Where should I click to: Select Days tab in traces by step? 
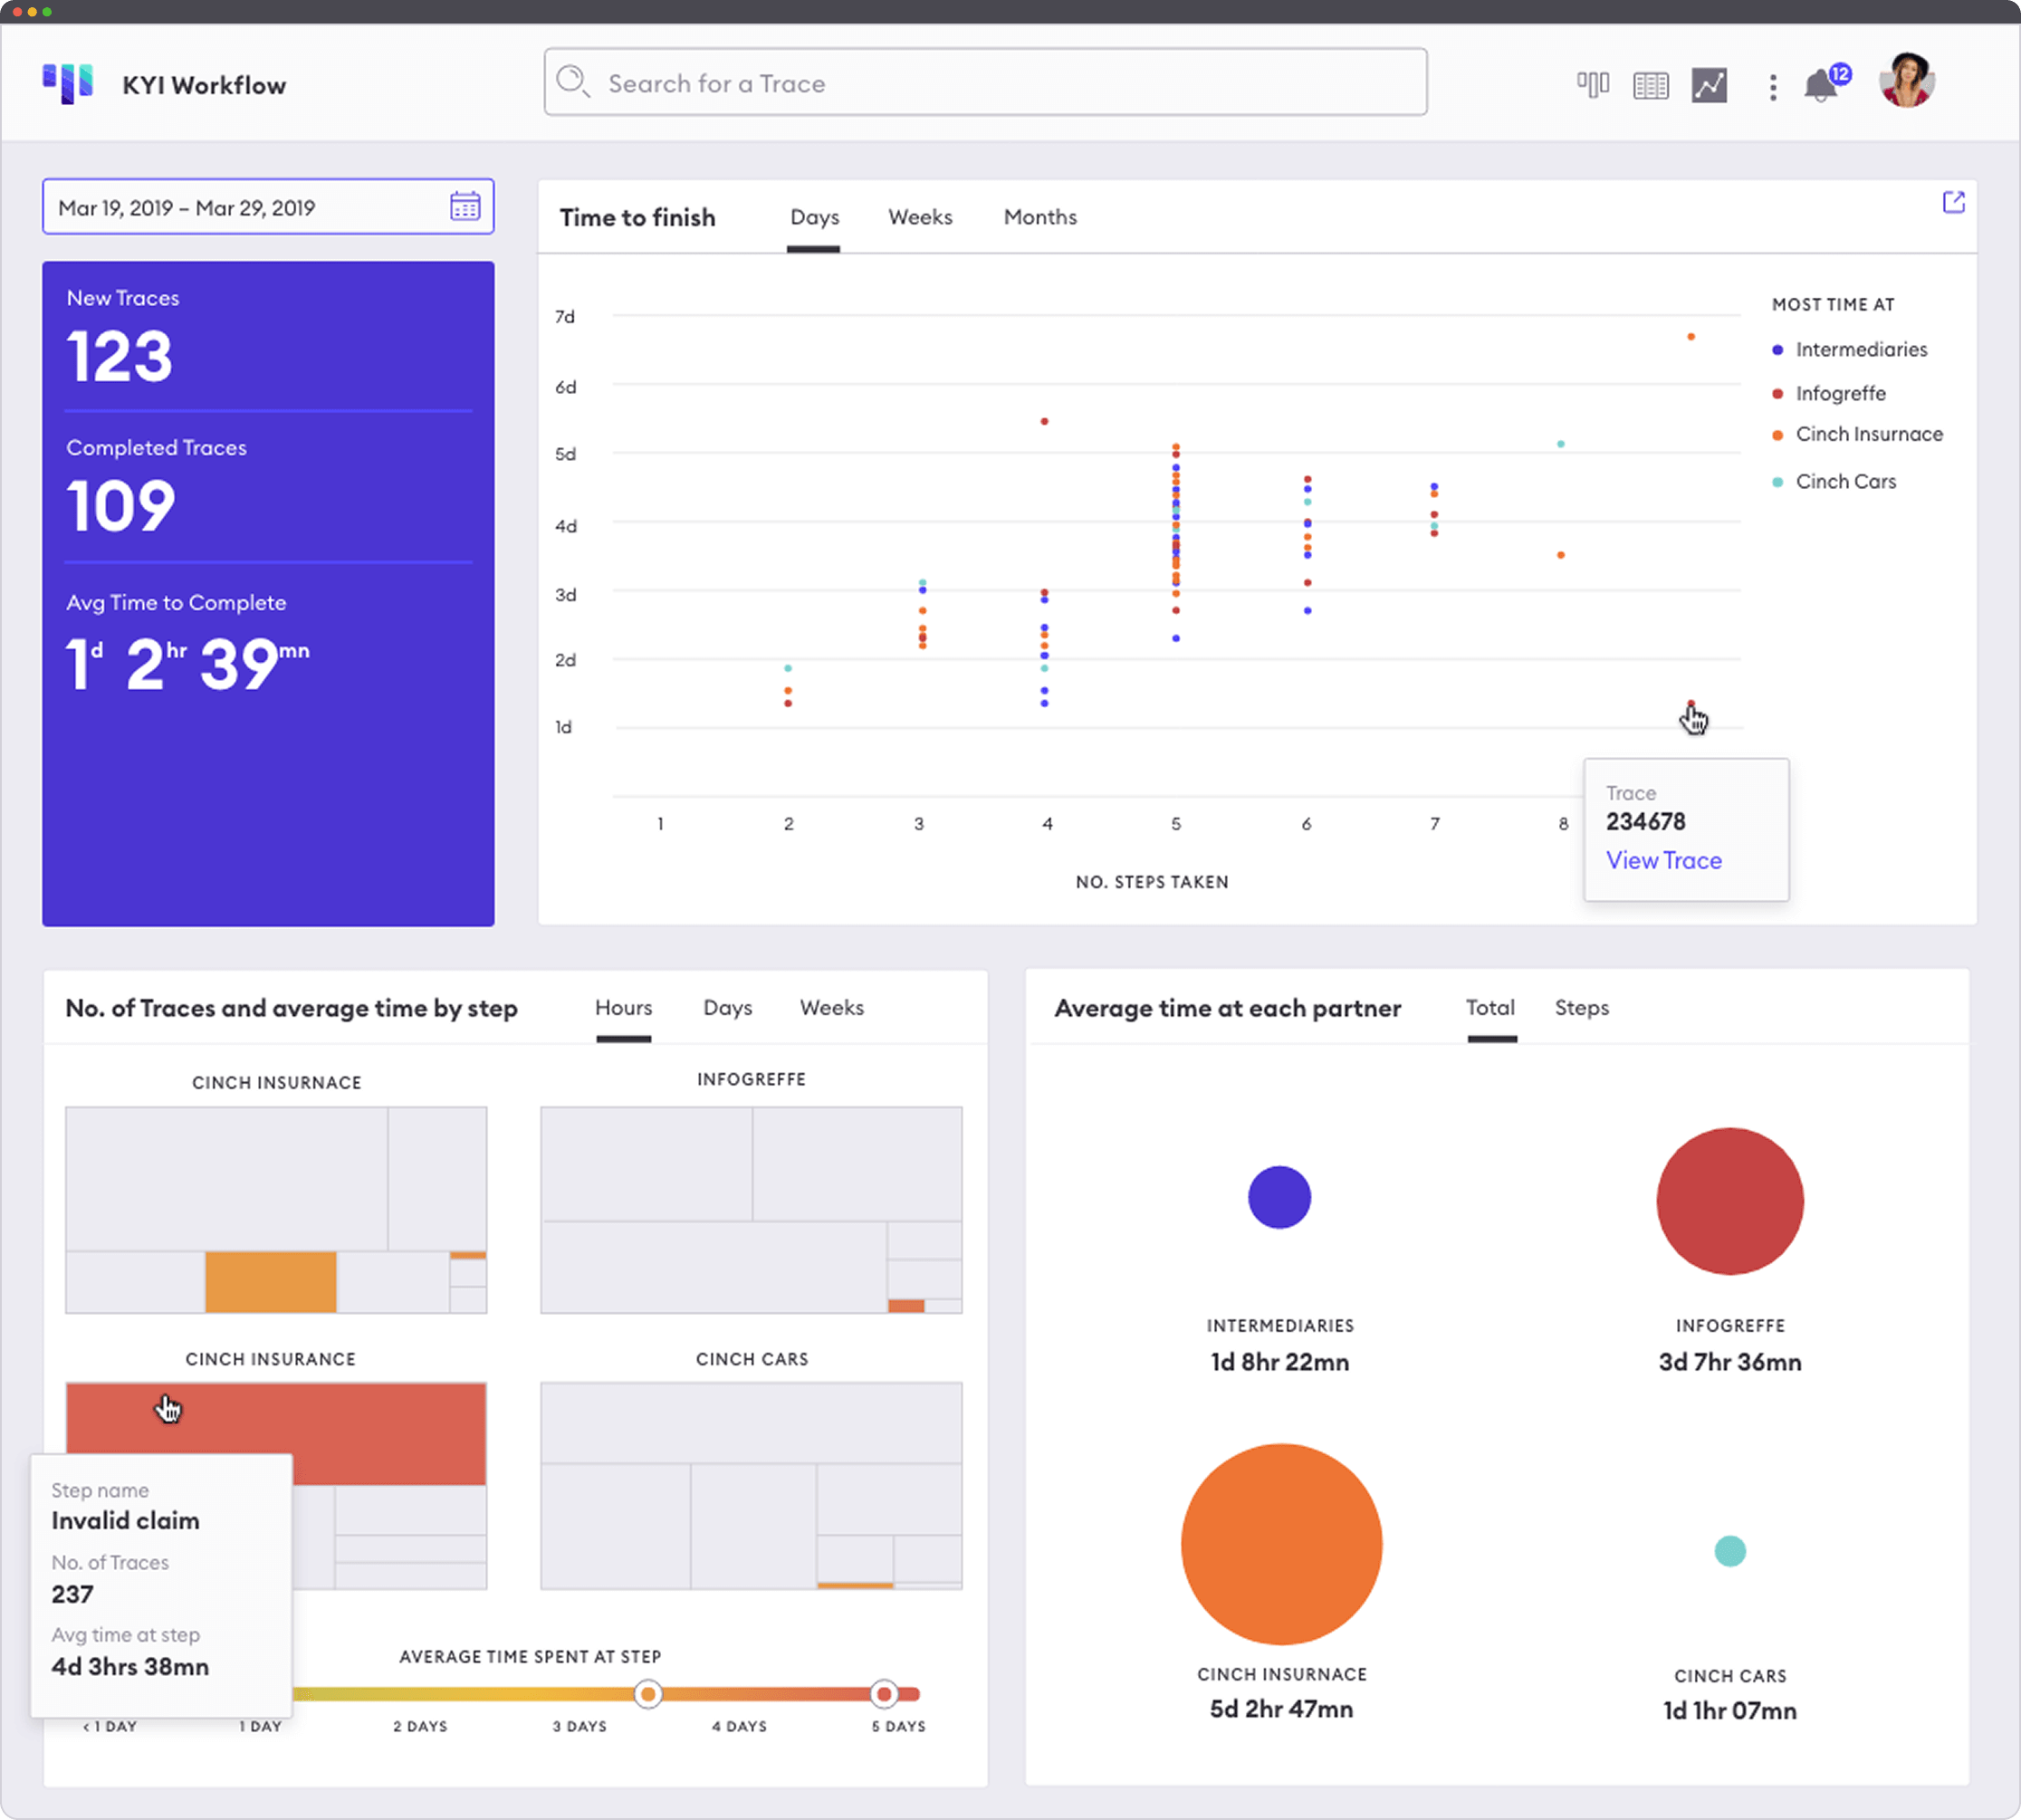pos(727,1008)
